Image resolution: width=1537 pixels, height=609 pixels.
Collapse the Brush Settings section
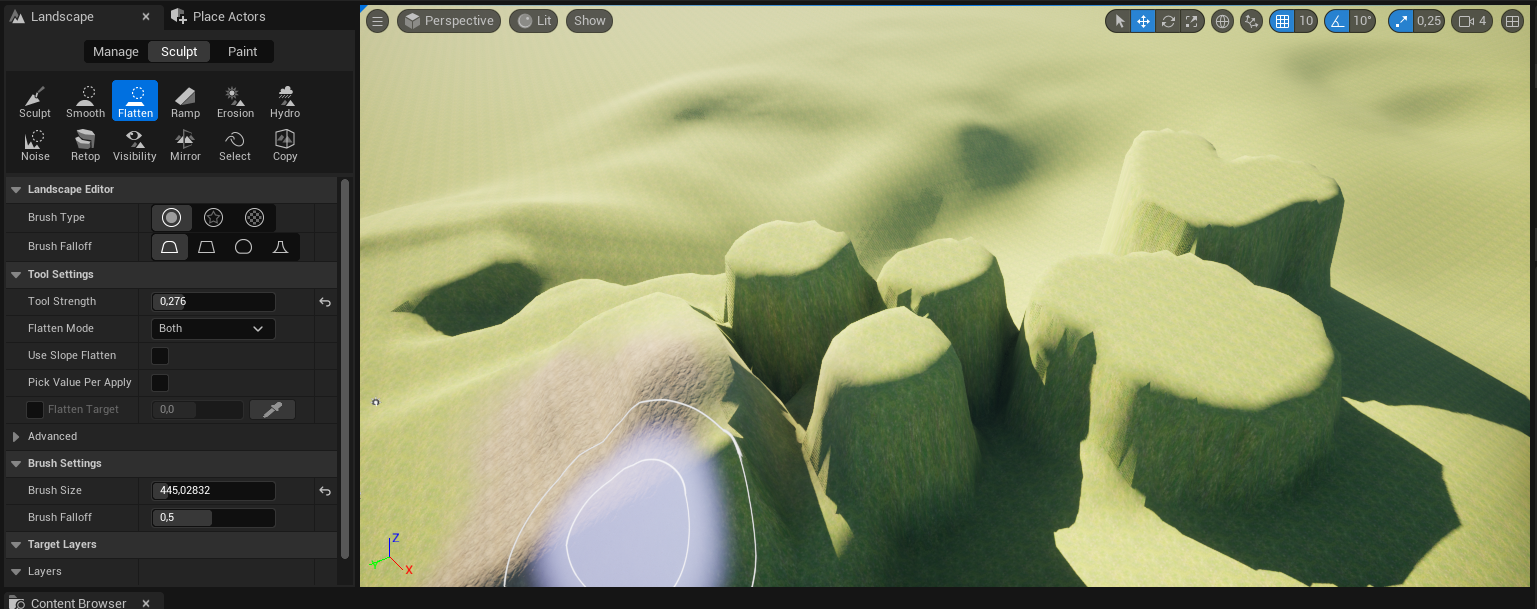(x=16, y=464)
